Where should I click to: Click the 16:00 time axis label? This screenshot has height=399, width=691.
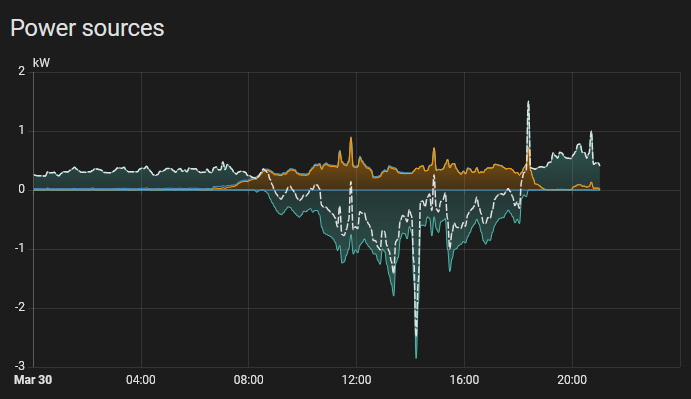click(x=464, y=380)
